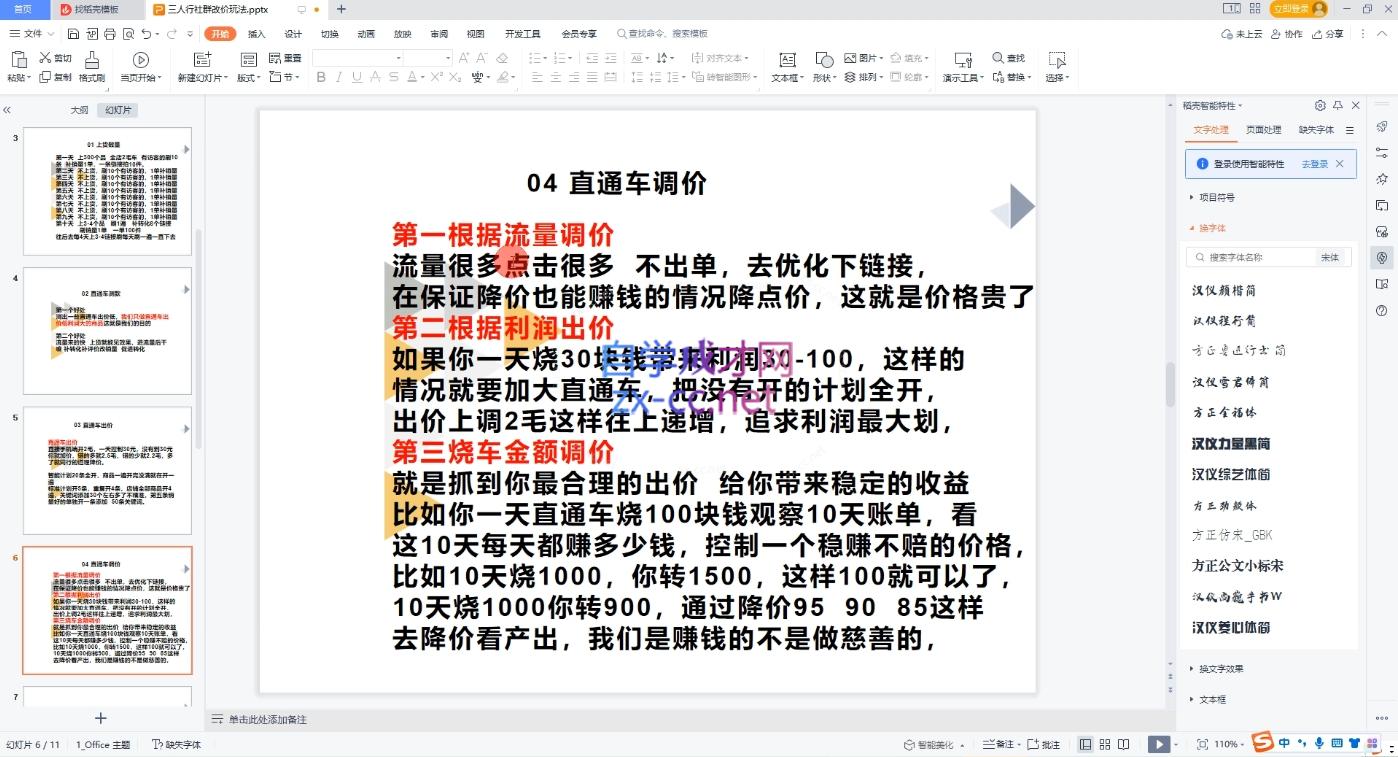Select slide 4 thumbnail 直通车测款
Viewport: 1398px width, 757px height.
(x=107, y=330)
